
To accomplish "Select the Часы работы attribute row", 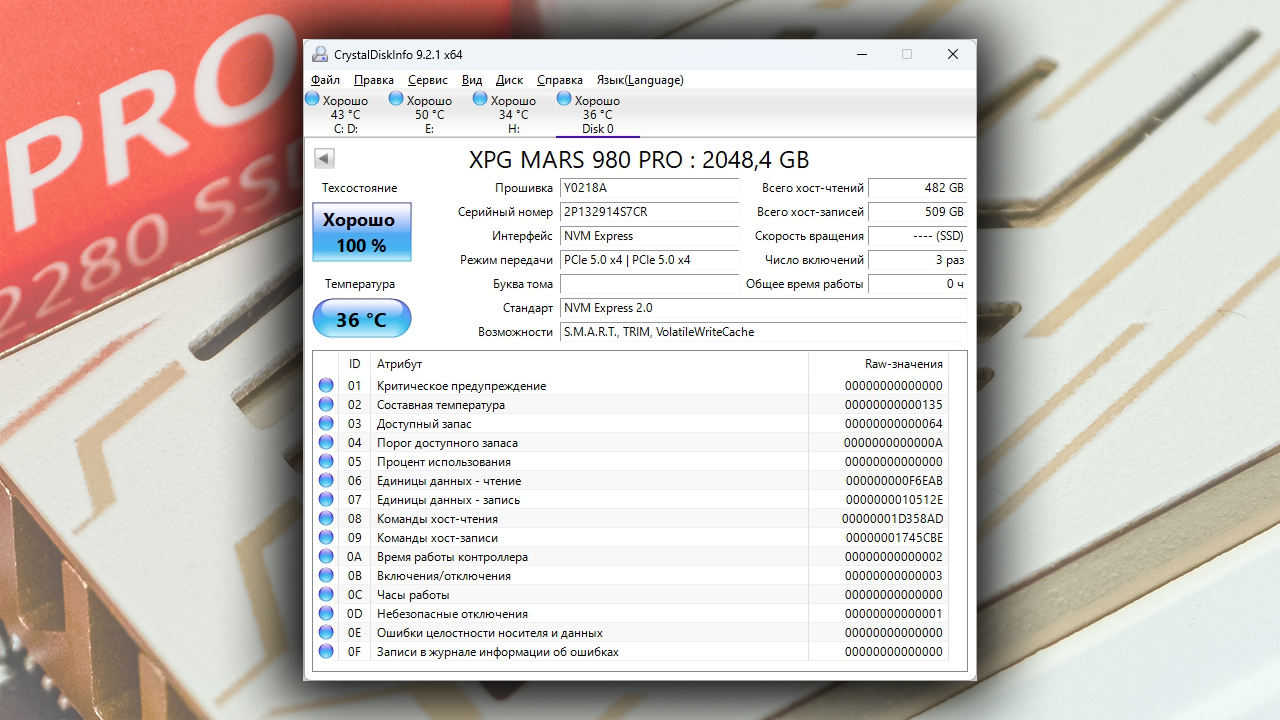I will (x=640, y=595).
